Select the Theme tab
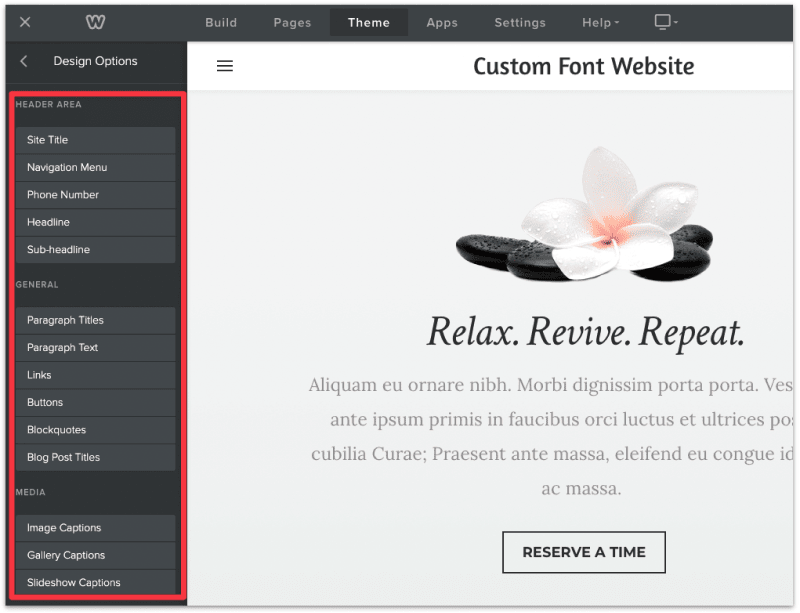800x613 pixels. click(x=369, y=22)
